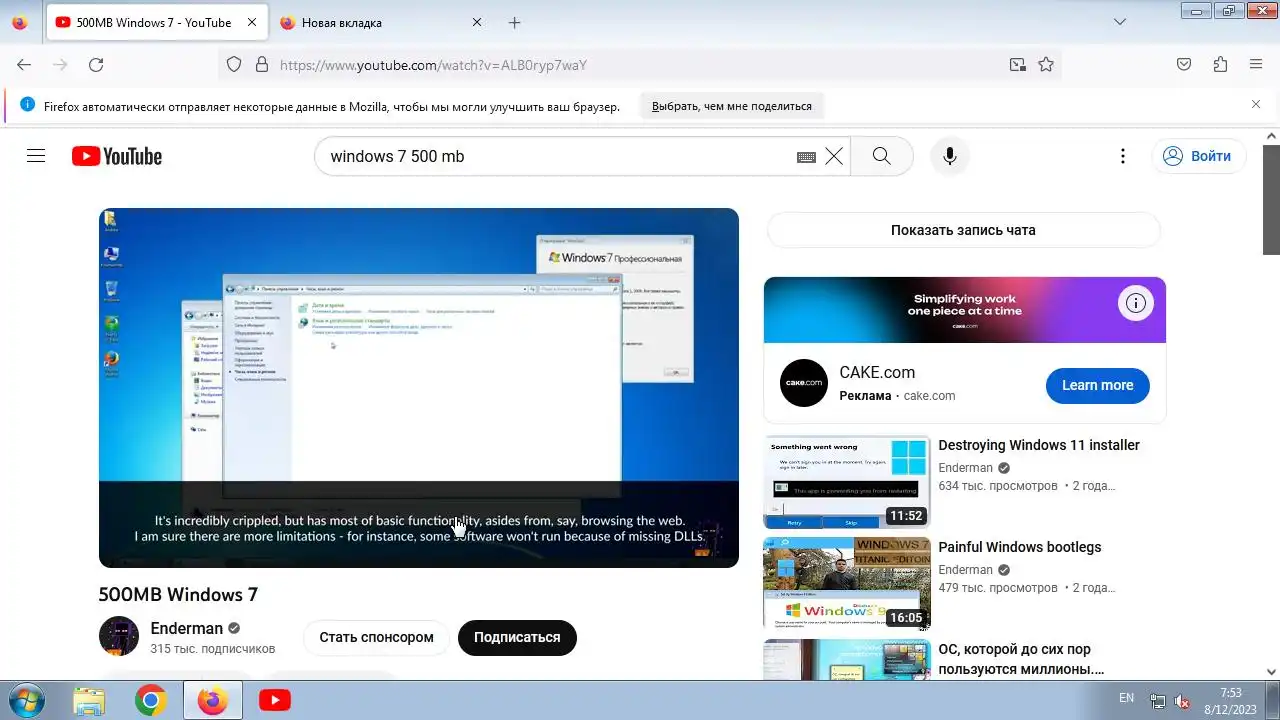Click the scrollbar down arrow
This screenshot has width=1280, height=720.
pyautogui.click(x=1271, y=672)
